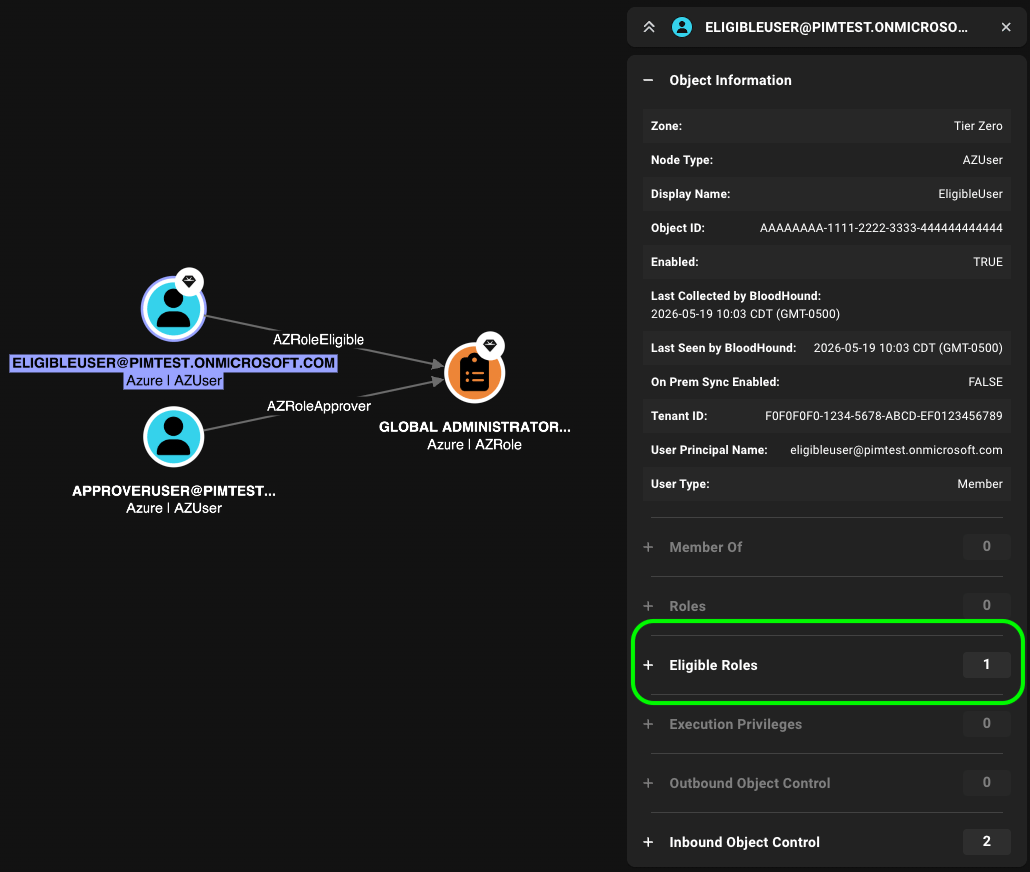Click the Last Collected by BloodHound timestamp
Screen dimensions: 1030x872
click(745, 314)
